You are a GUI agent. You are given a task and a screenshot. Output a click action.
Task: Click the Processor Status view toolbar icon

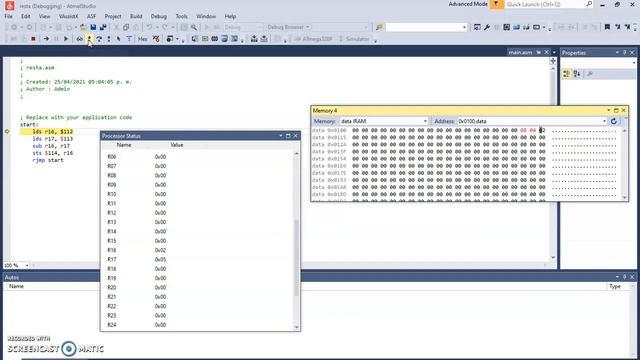coord(195,39)
